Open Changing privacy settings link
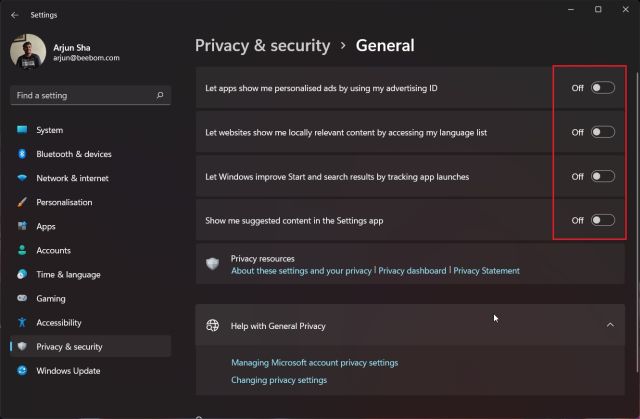Screen dimensions: 640x419 279,380
